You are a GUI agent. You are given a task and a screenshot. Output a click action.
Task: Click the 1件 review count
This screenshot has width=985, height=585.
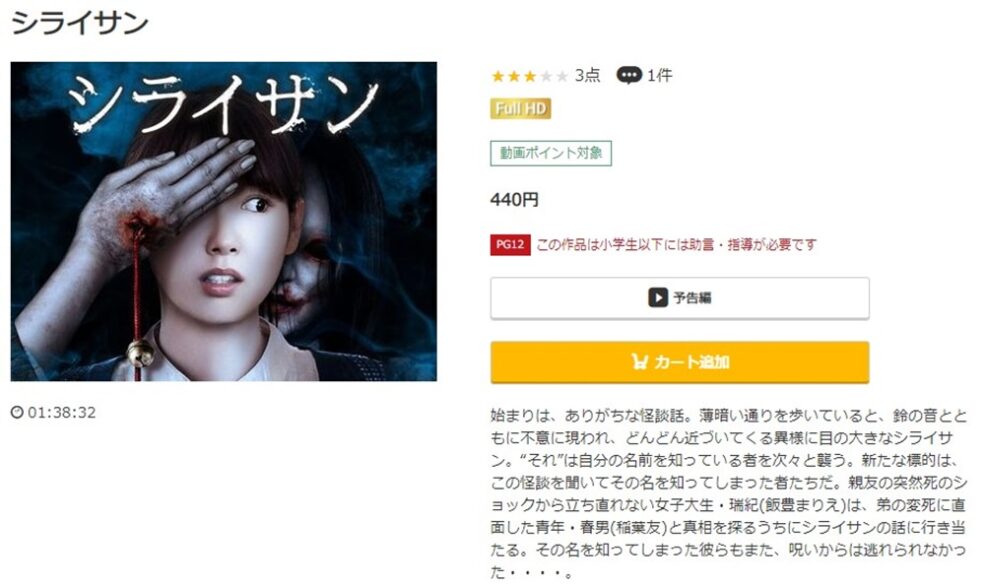pyautogui.click(x=660, y=75)
